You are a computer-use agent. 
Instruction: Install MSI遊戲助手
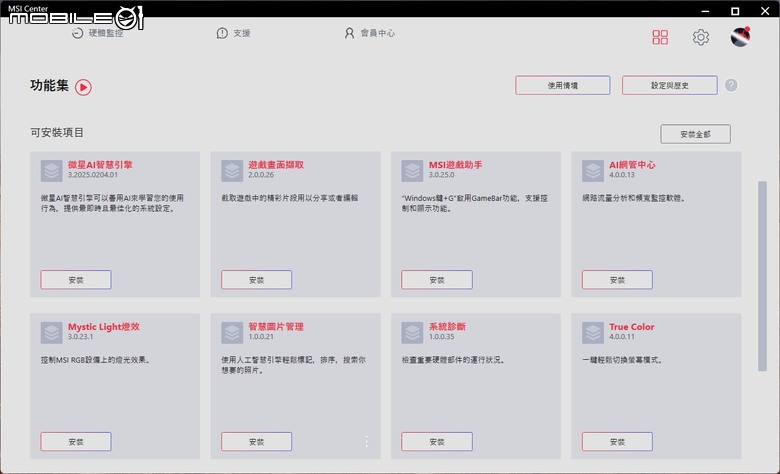coord(437,280)
